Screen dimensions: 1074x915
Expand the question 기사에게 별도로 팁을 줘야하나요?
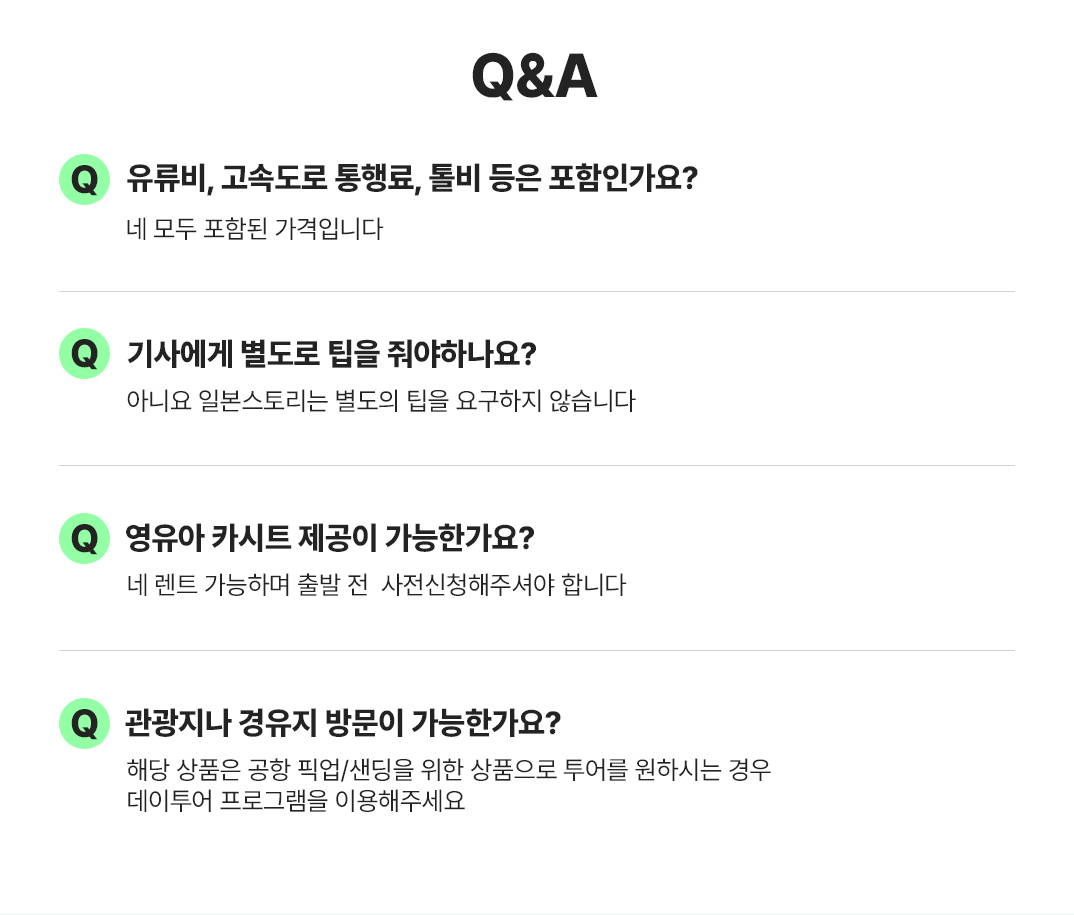(x=331, y=353)
